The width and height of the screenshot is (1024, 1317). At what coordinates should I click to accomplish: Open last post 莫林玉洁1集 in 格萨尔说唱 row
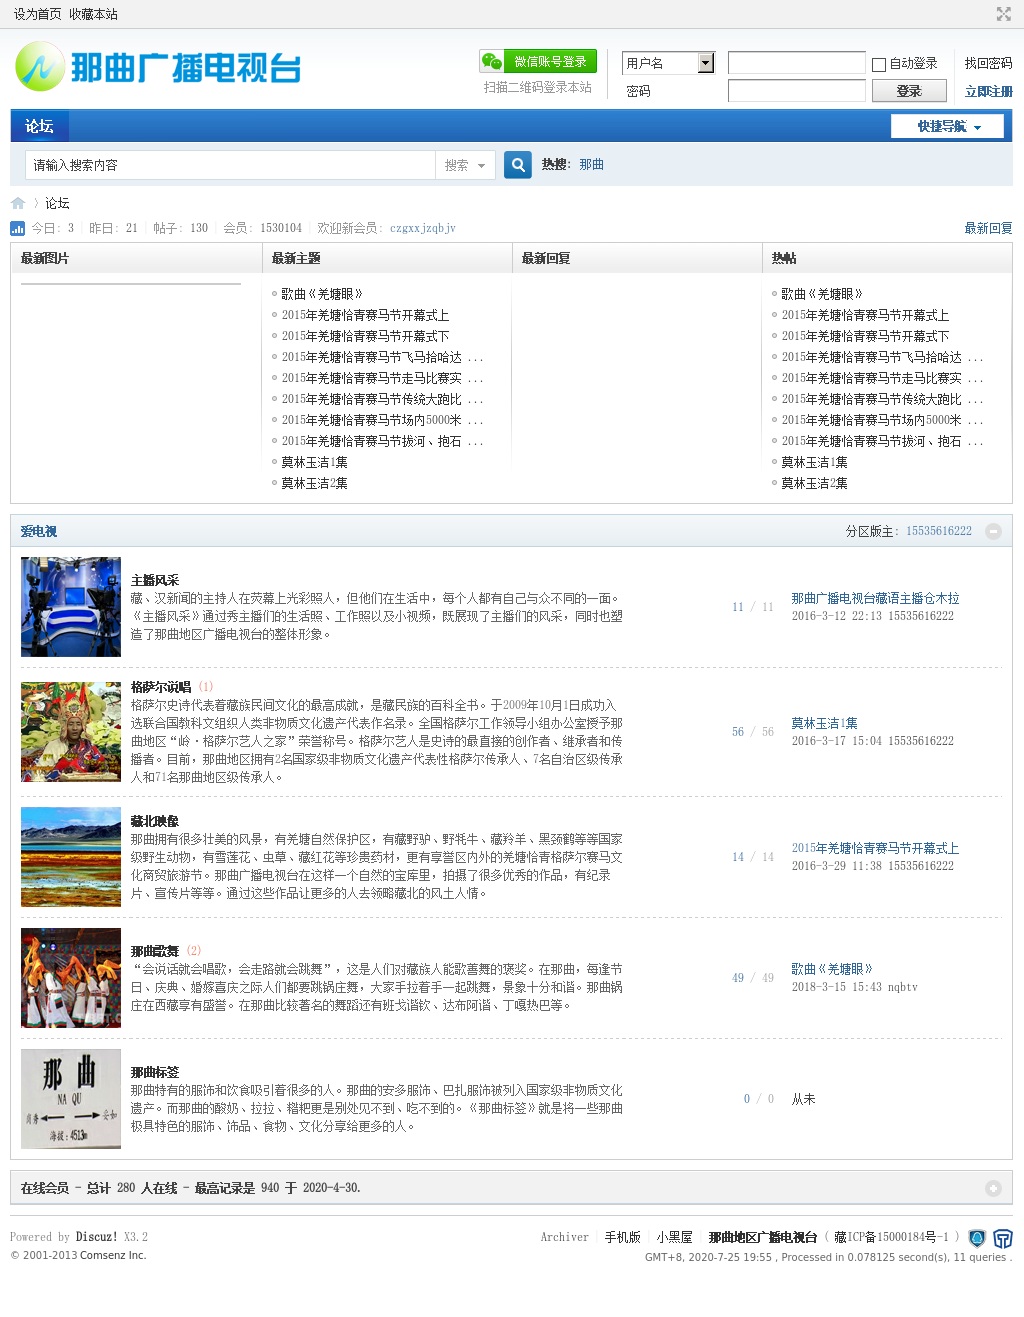coord(824,723)
